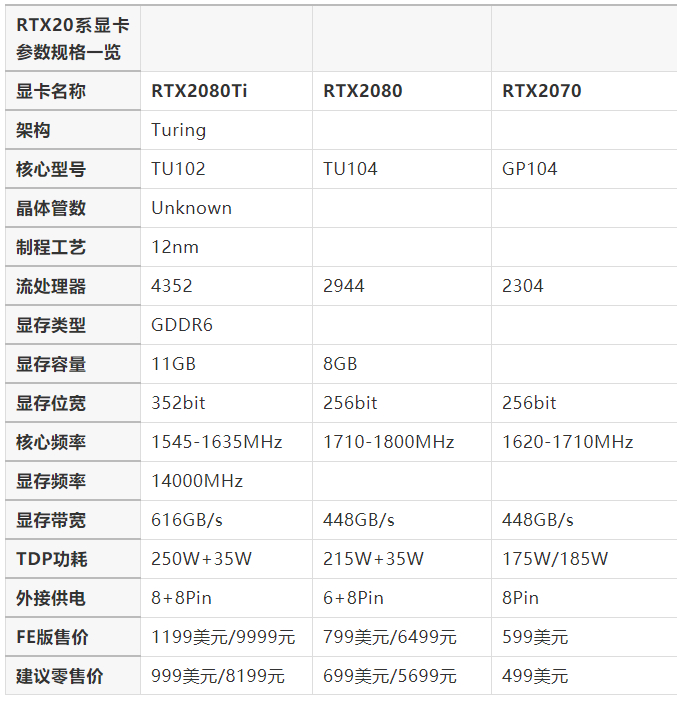This screenshot has height=701, width=677.
Task: Click the 架构 row label
Action: 33,131
